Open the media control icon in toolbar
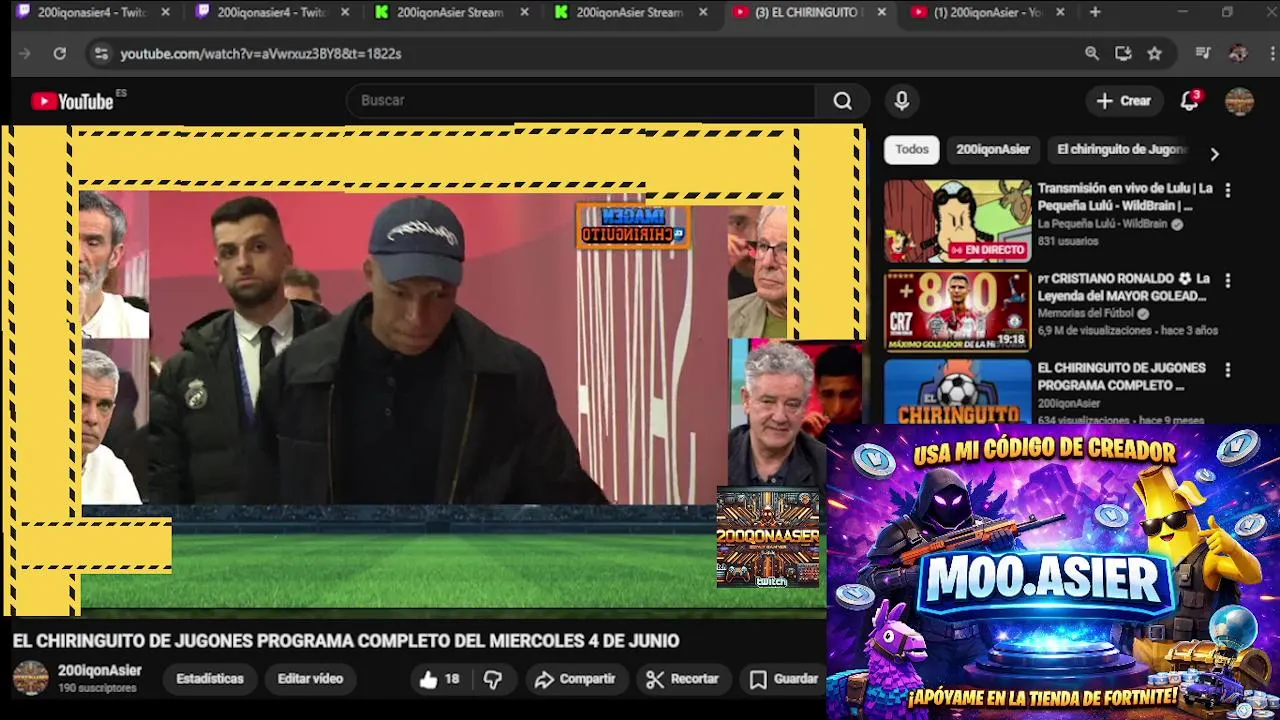The height and width of the screenshot is (720, 1280). (x=1204, y=53)
